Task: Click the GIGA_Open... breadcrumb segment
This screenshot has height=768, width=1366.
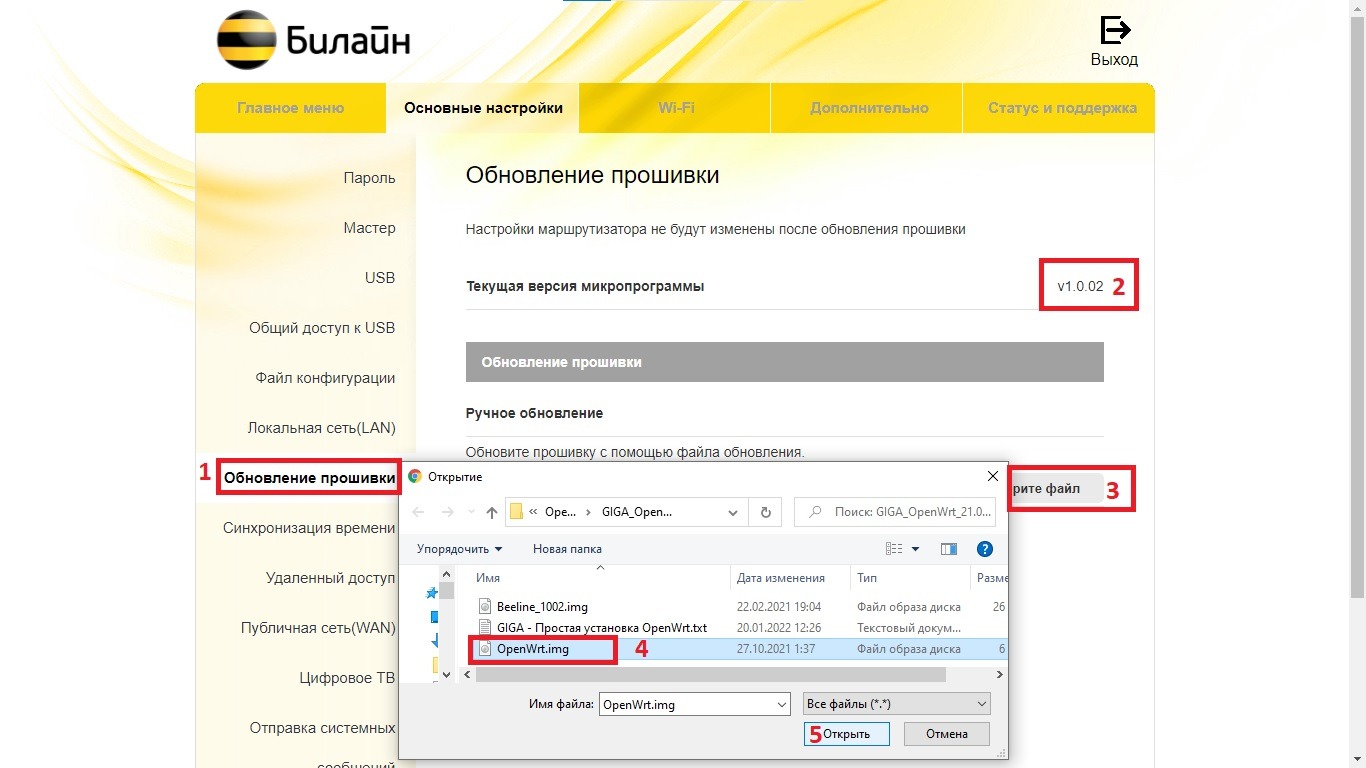Action: tap(637, 512)
